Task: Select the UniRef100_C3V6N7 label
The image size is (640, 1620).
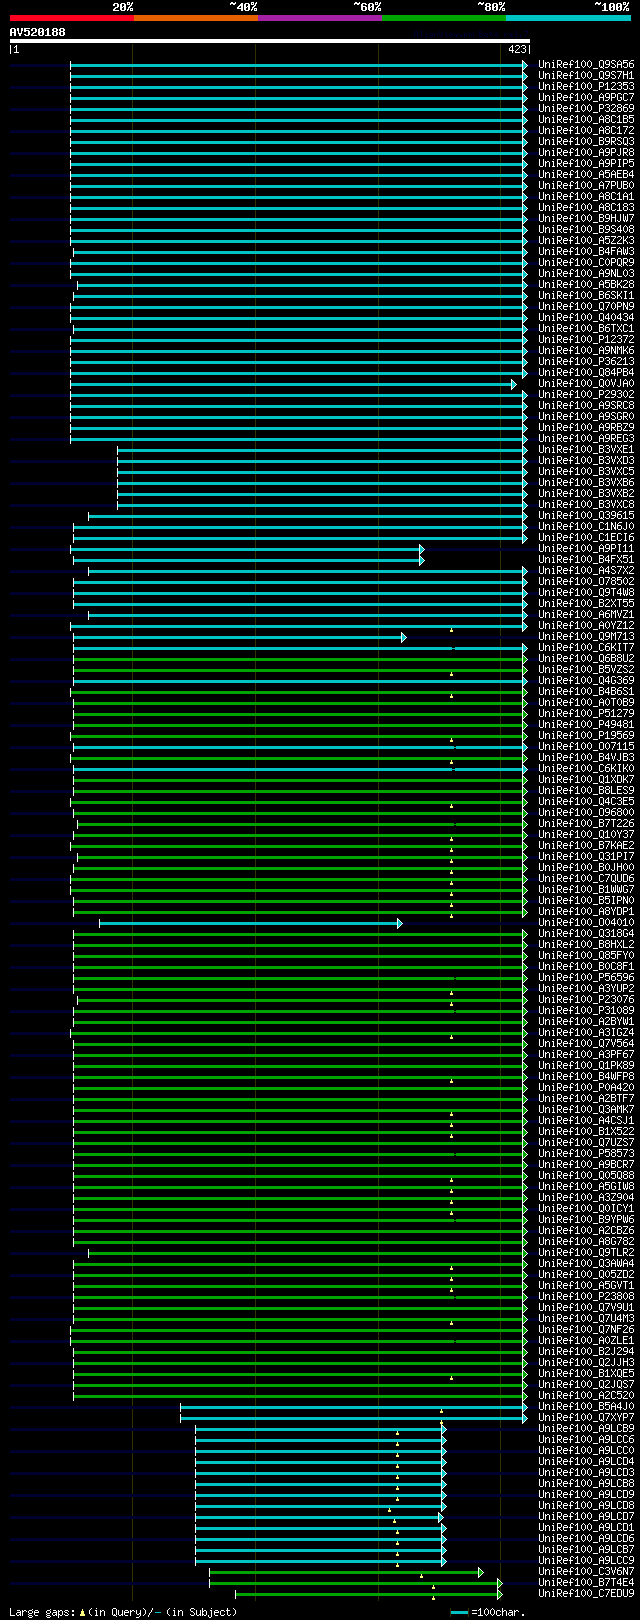Action: tap(586, 1572)
